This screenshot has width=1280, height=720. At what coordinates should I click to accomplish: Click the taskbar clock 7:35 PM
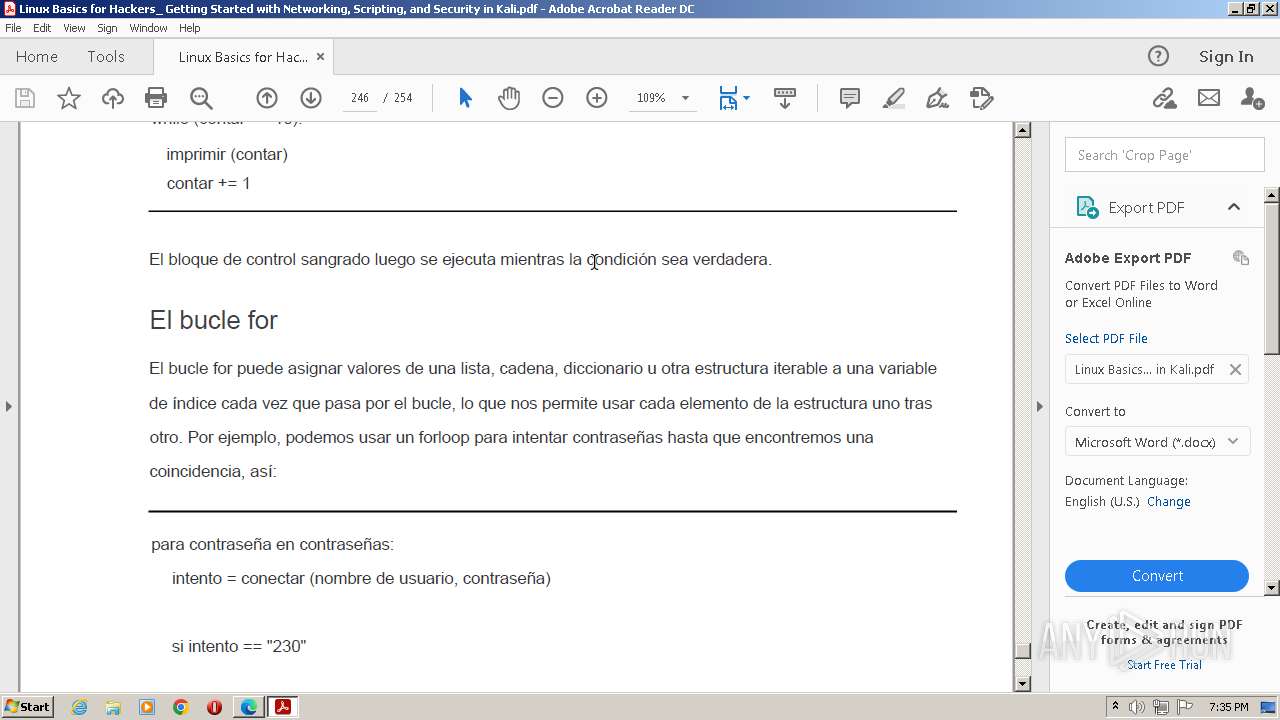click(1228, 707)
